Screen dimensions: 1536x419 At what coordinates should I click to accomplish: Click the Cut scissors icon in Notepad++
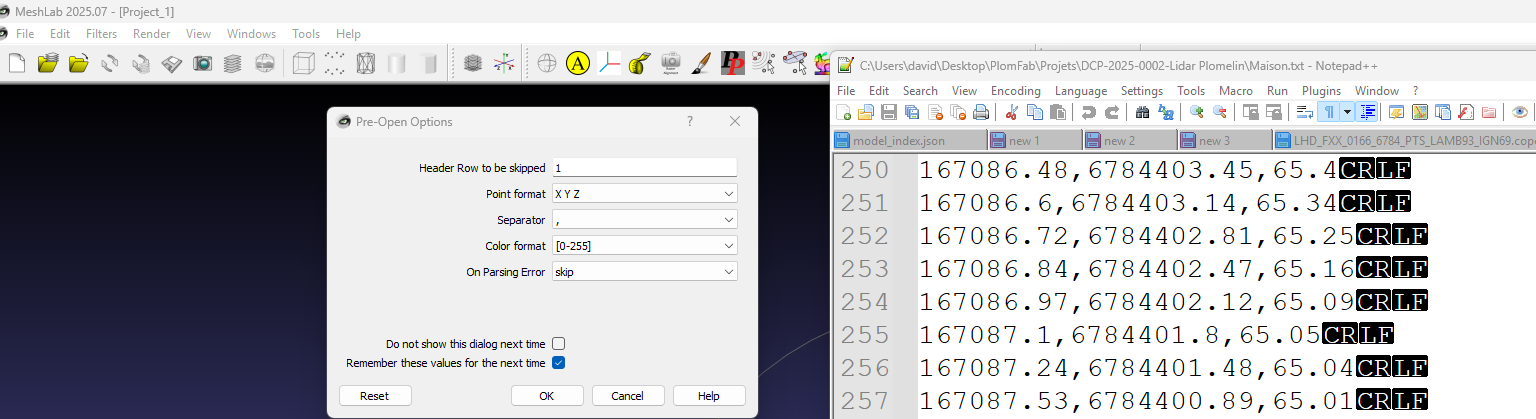click(x=1011, y=112)
